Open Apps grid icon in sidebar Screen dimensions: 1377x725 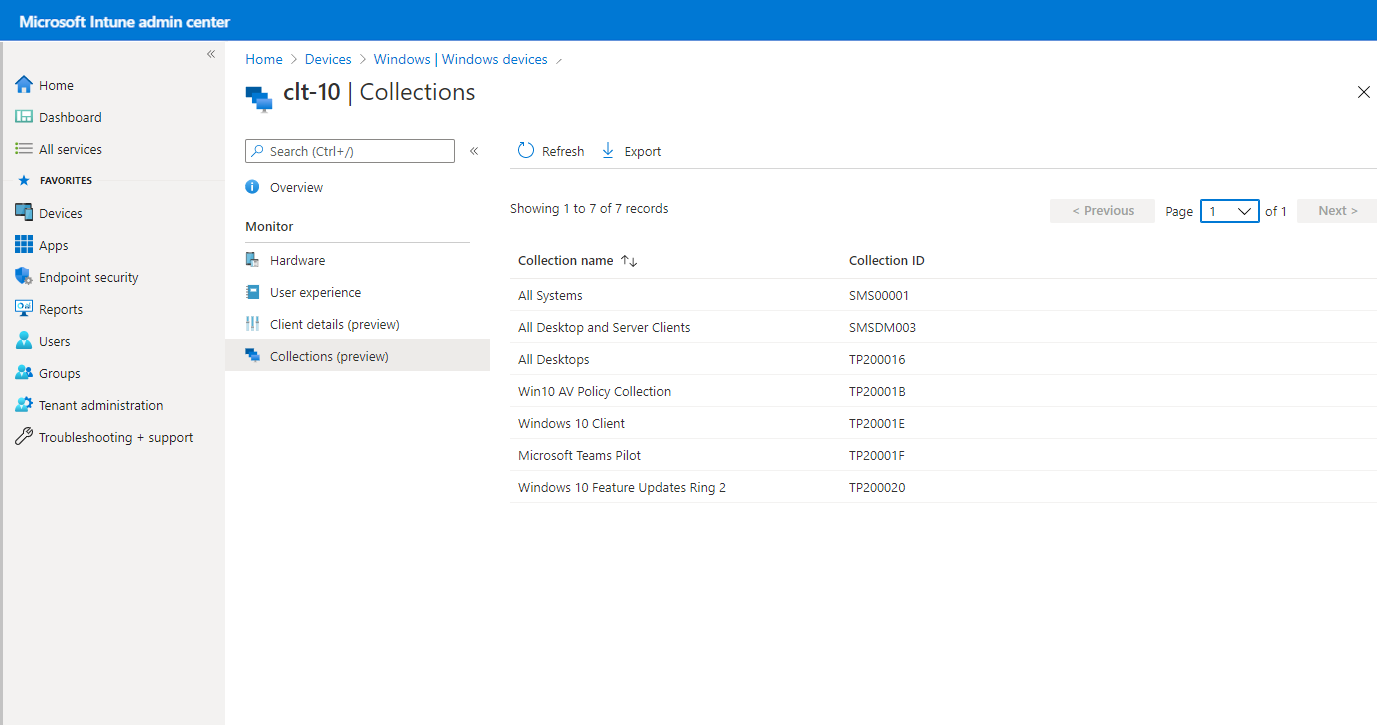click(x=24, y=245)
